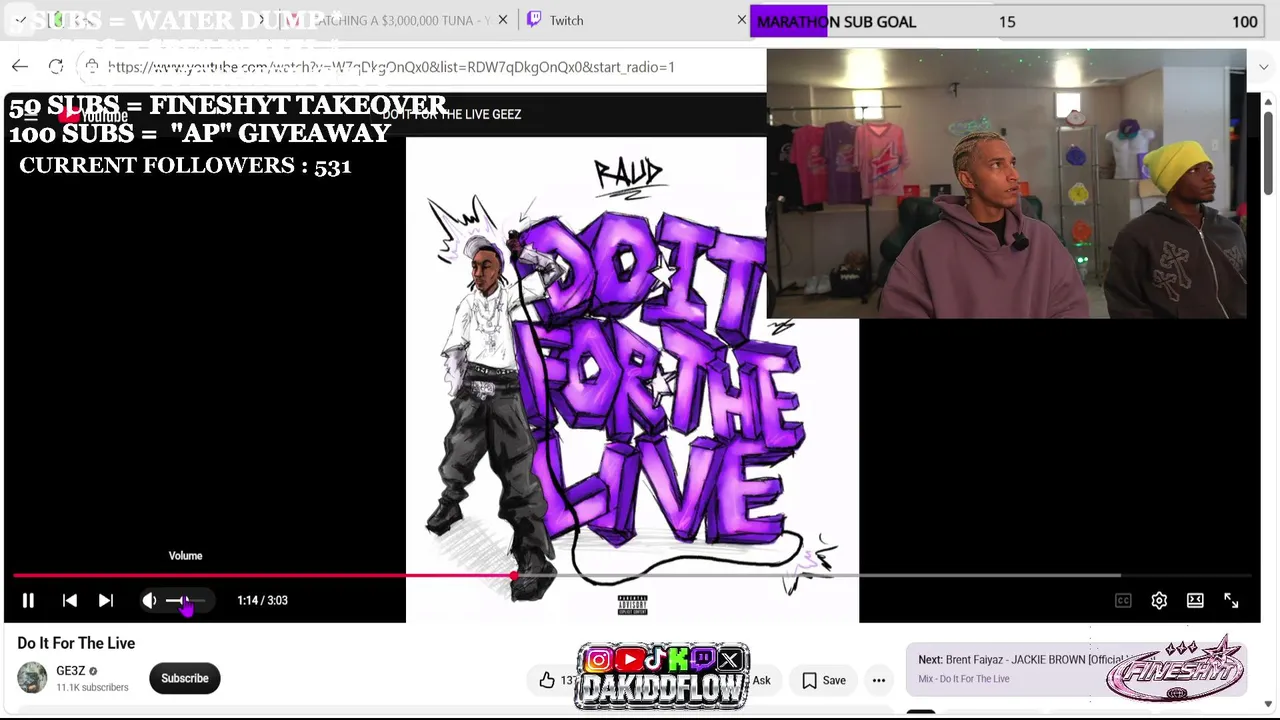The width and height of the screenshot is (1280, 720).
Task: Subscribe to the GE3Z channel
Action: (x=185, y=678)
